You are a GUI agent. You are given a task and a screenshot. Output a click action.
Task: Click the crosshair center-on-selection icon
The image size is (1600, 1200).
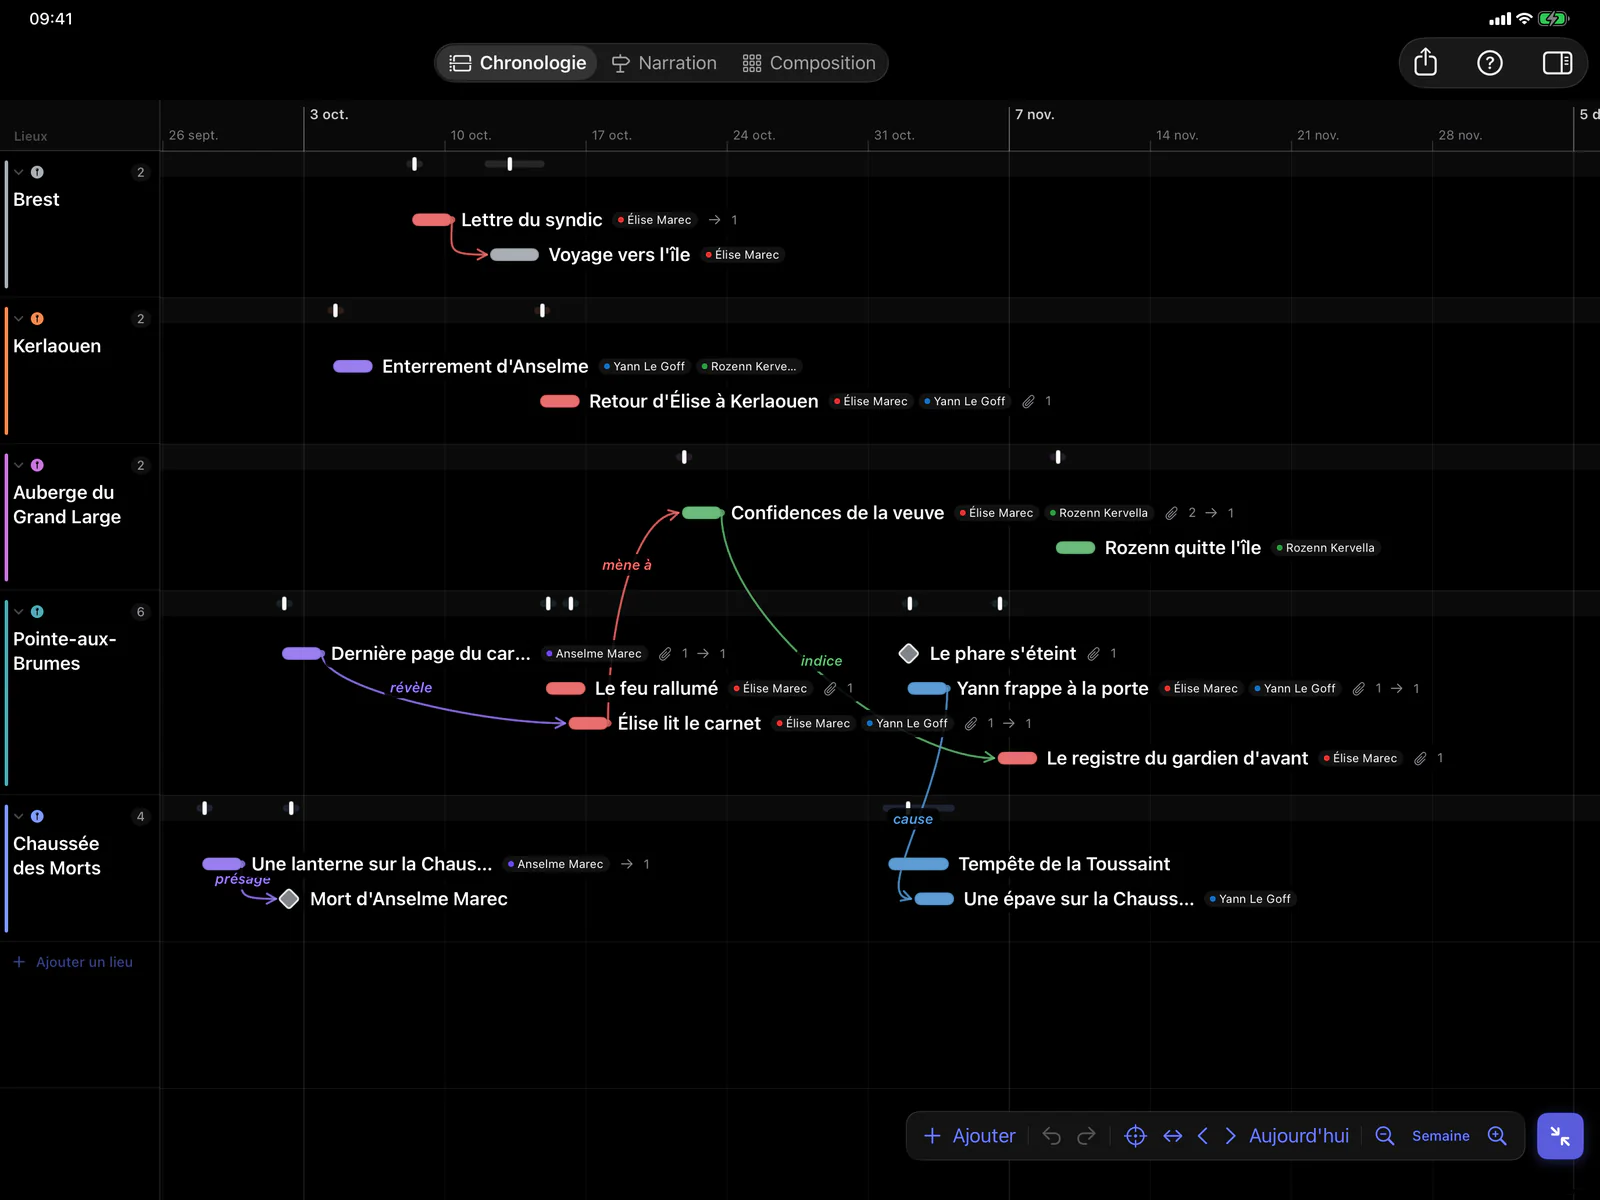coord(1135,1136)
